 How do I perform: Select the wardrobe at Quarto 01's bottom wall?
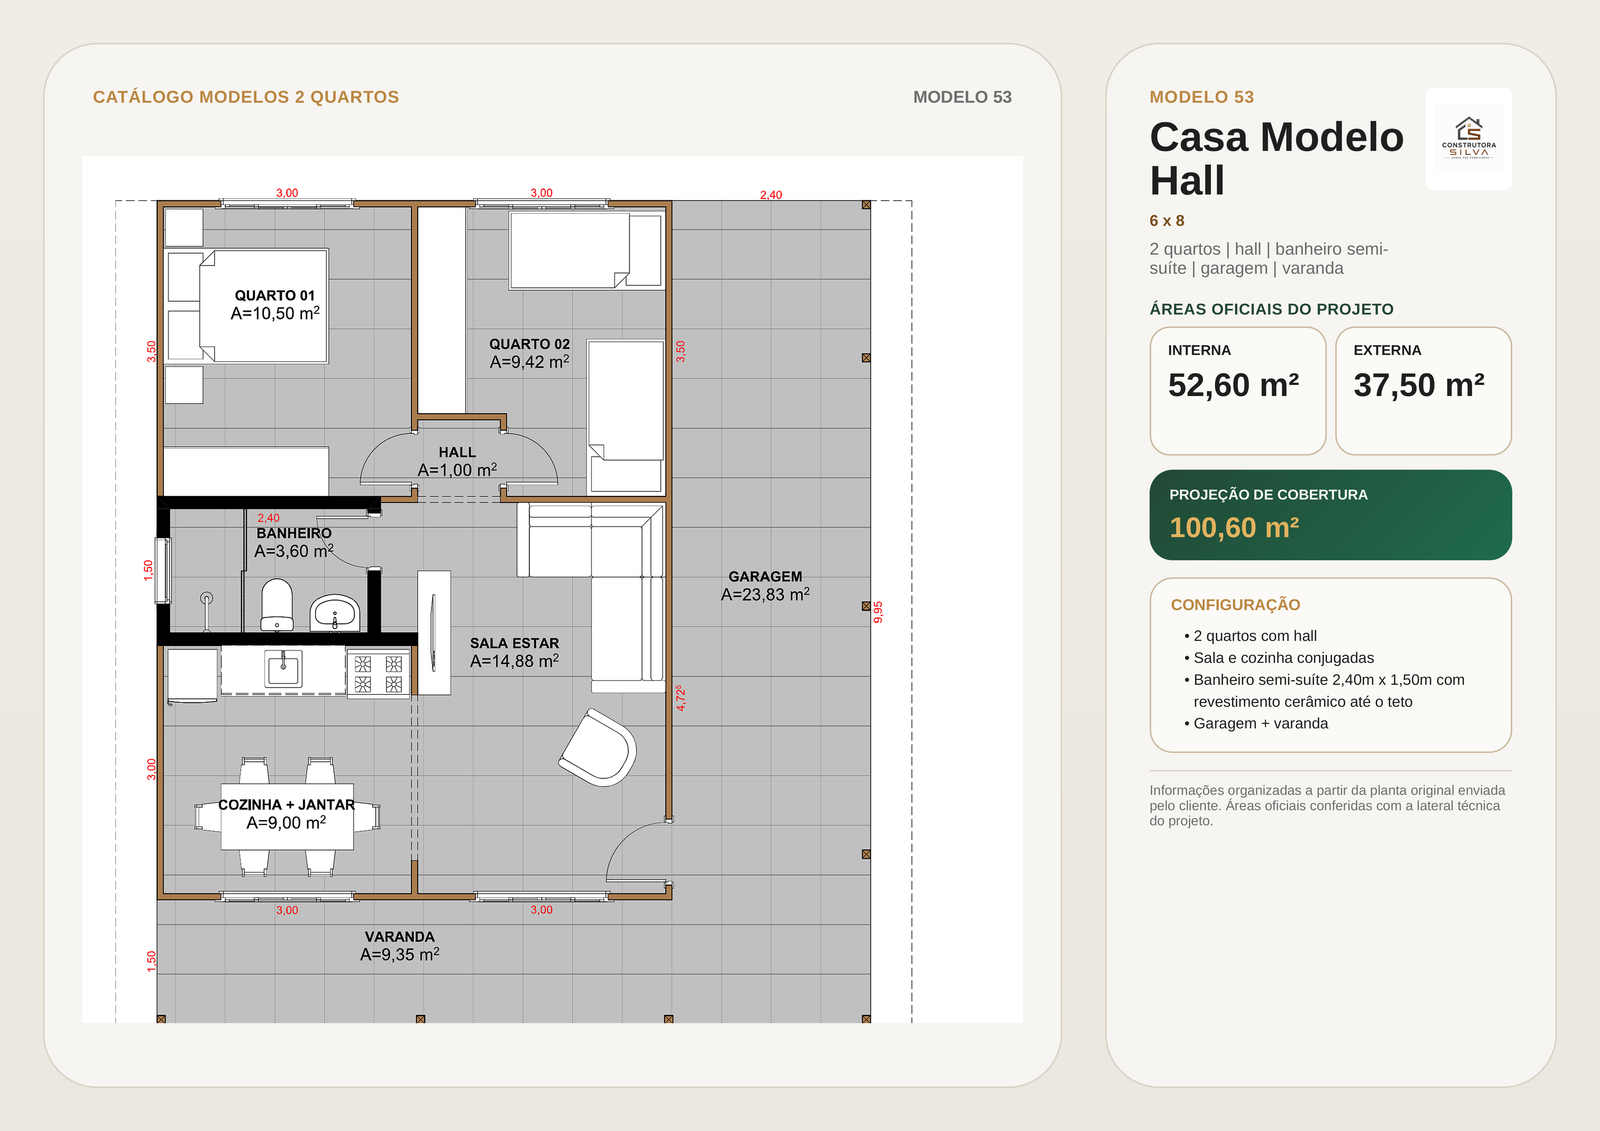[x=246, y=470]
